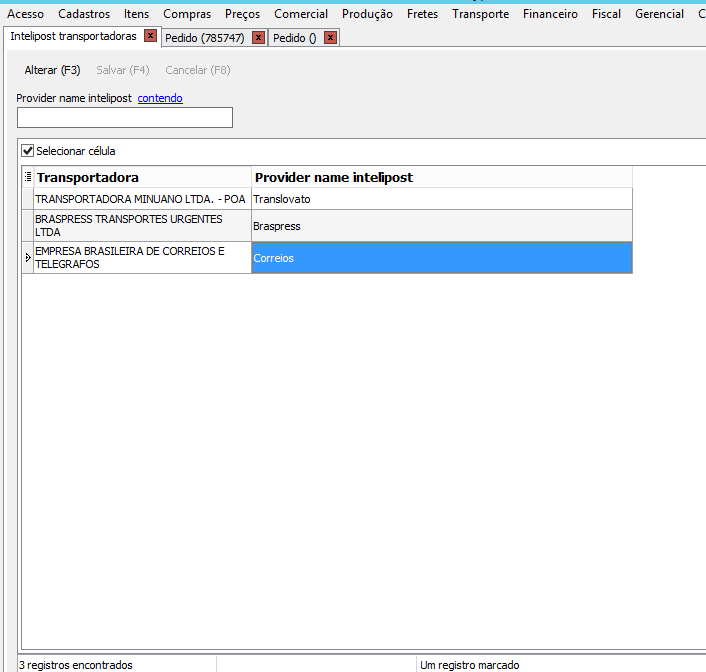
Task: Select the Braspress provider cell
Action: (442, 226)
